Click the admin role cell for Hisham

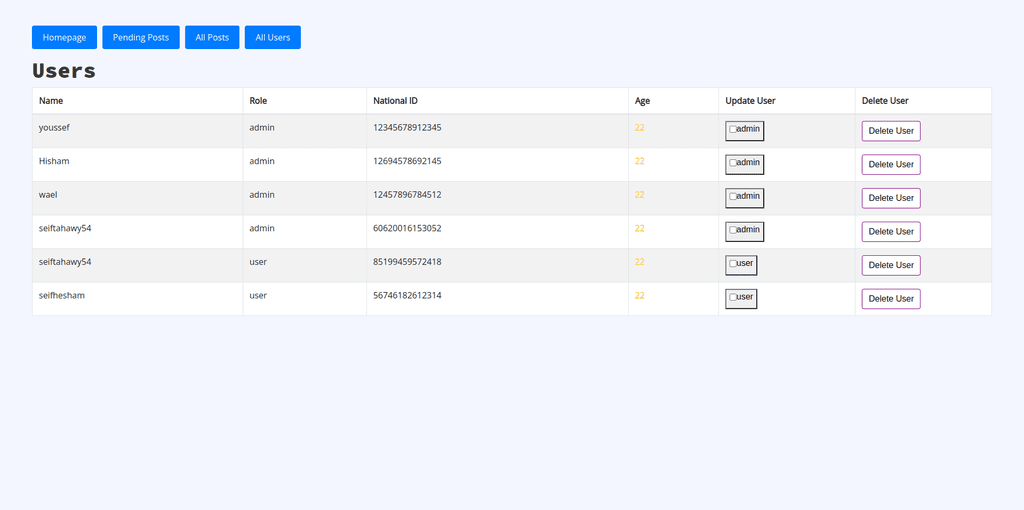pyautogui.click(x=262, y=161)
